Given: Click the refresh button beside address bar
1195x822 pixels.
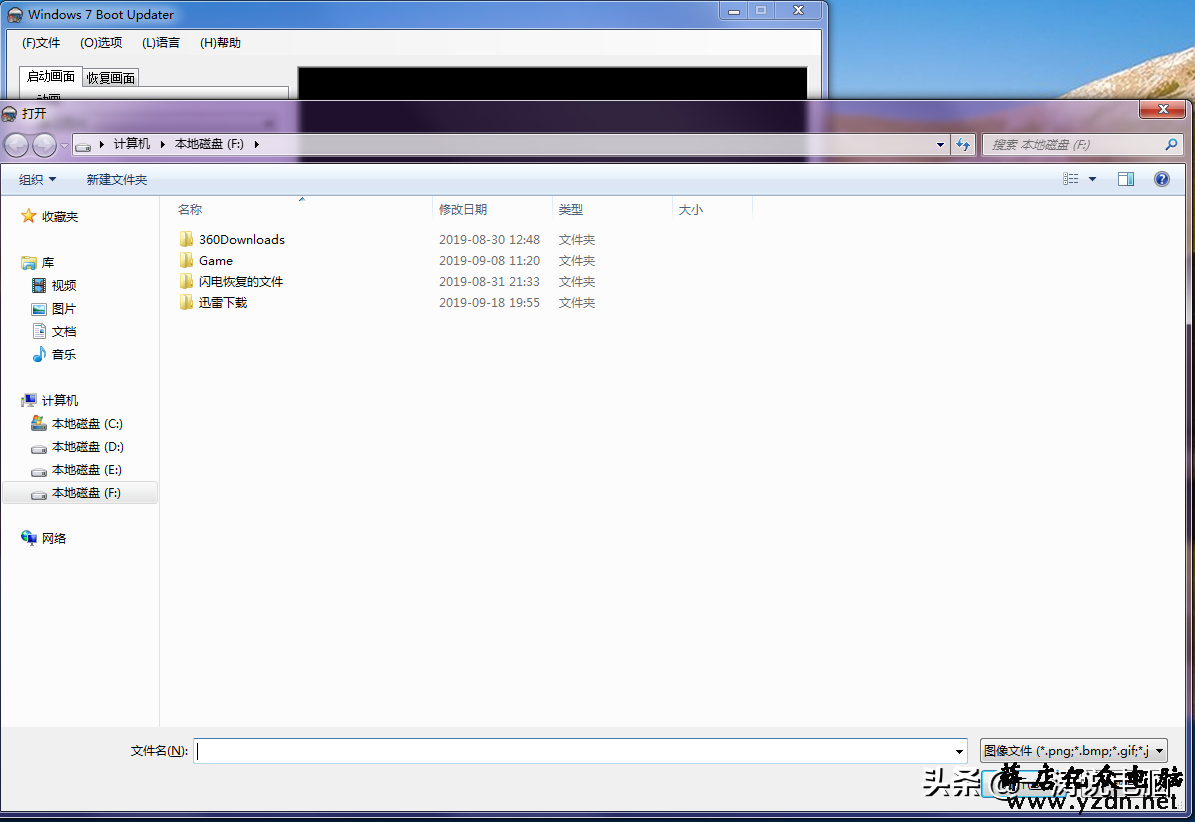Looking at the screenshot, I should 963,145.
